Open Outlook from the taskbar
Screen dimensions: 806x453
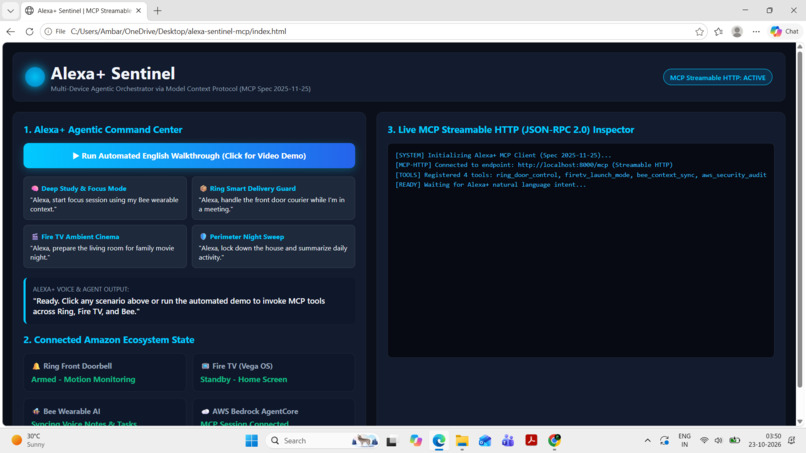pos(485,441)
